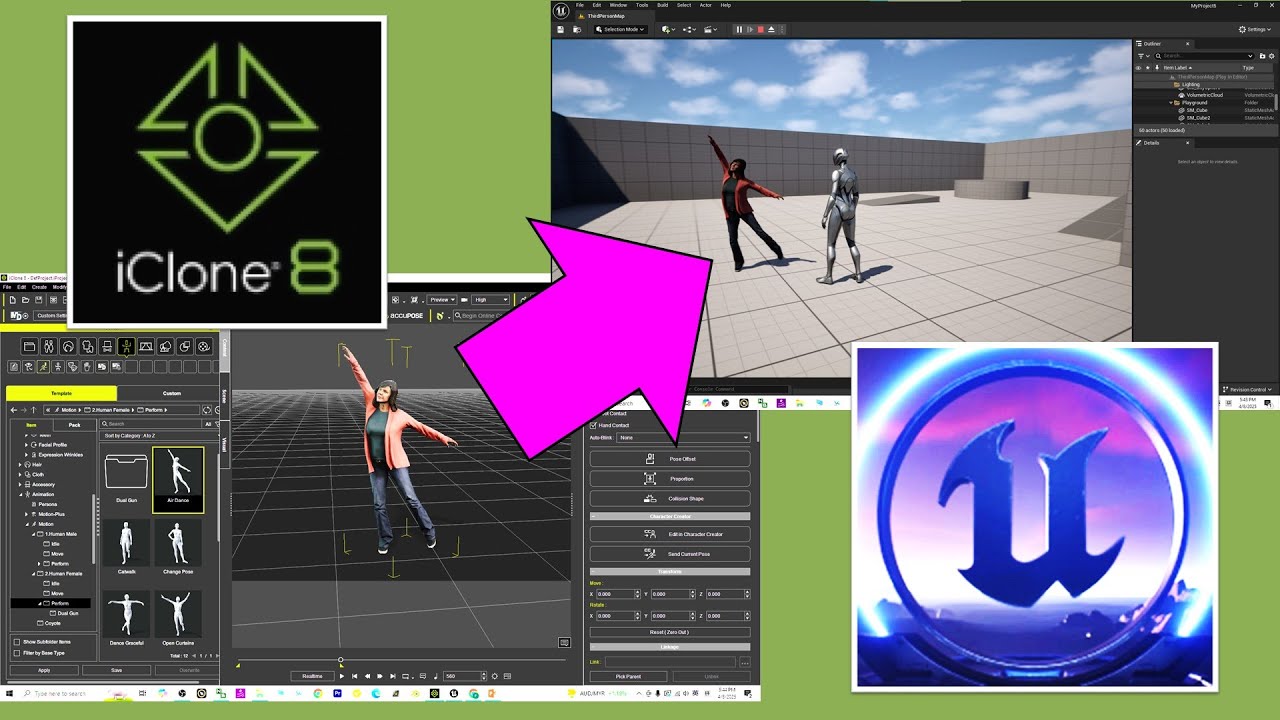Open the Sort by Category dropdown
The height and width of the screenshot is (720, 1280).
pos(161,436)
